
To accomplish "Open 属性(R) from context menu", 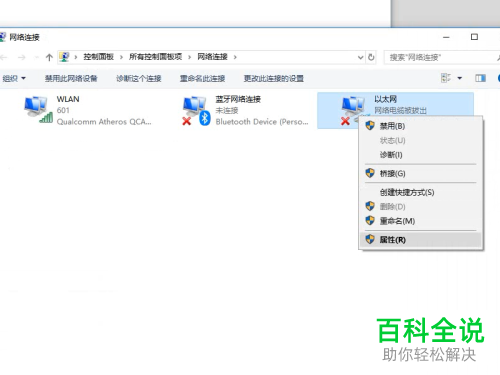I will 421,239.
